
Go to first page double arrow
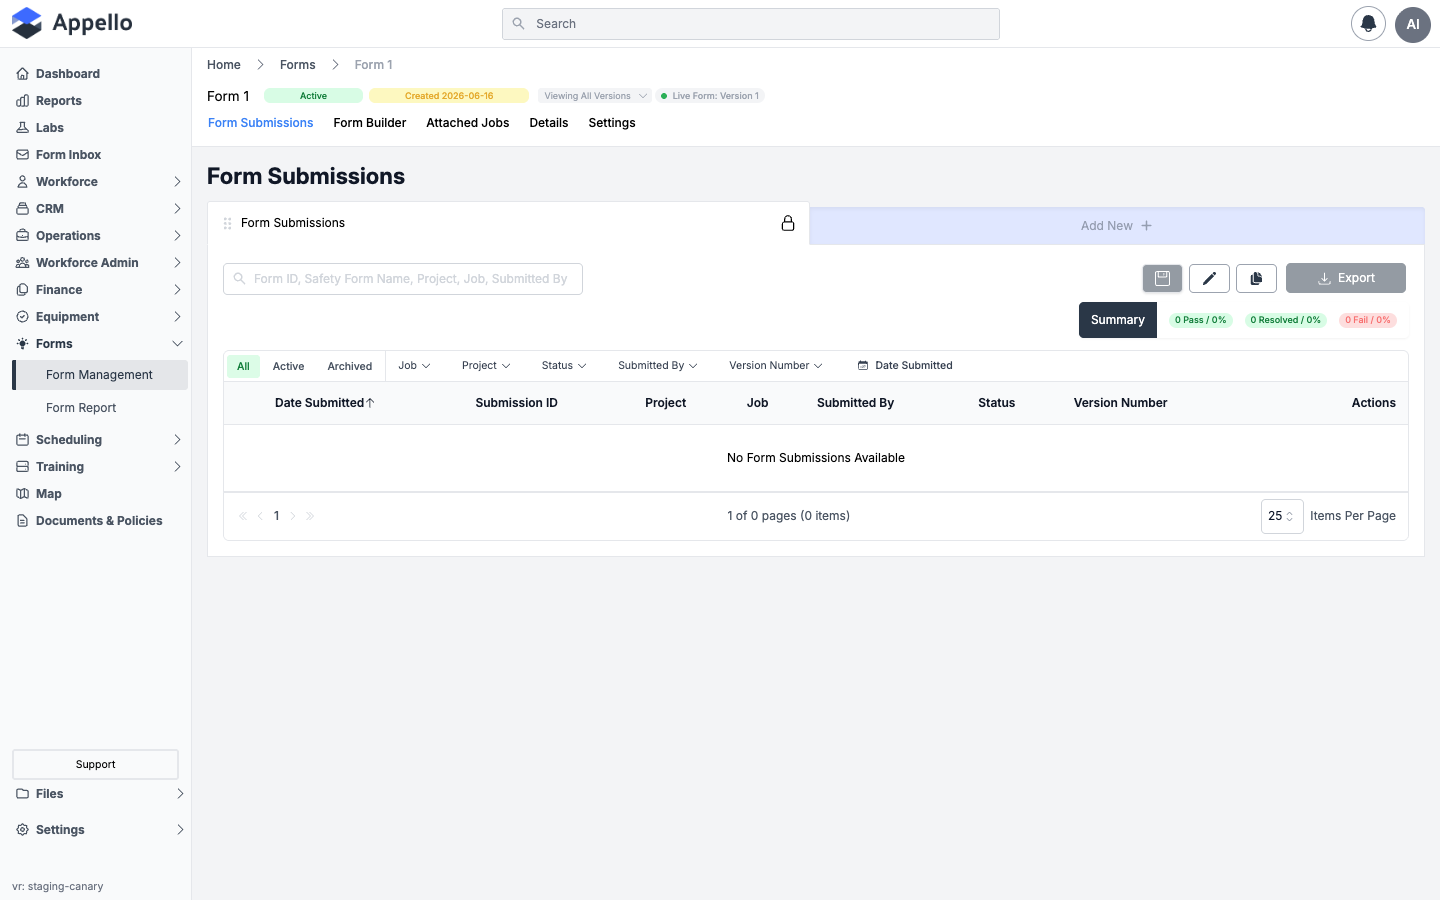(x=243, y=516)
